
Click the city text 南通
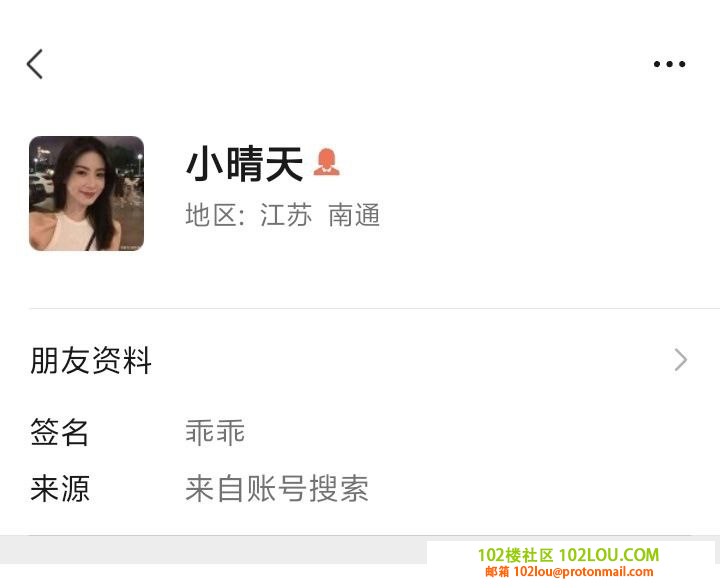[x=354, y=215]
